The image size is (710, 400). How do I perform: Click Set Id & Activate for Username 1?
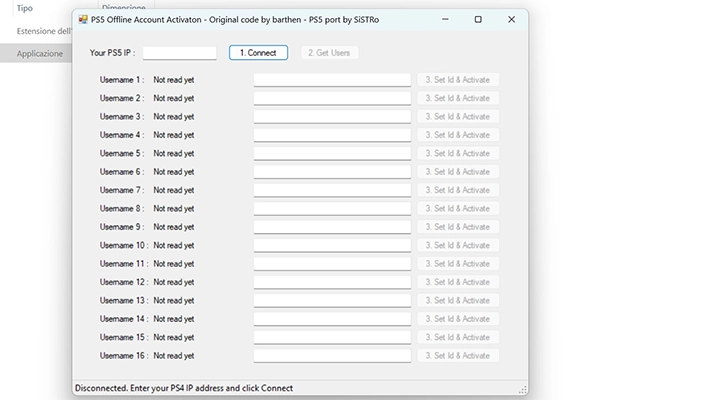(458, 80)
